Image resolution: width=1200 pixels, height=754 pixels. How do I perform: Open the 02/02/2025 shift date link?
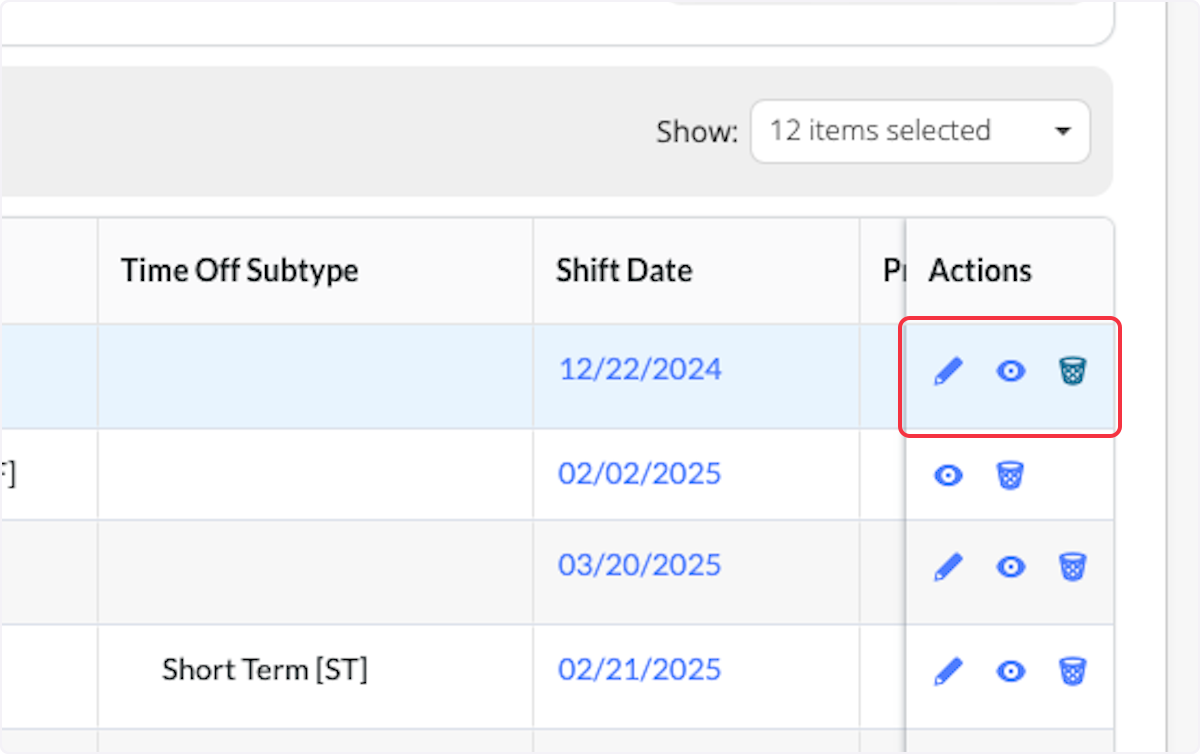point(640,473)
